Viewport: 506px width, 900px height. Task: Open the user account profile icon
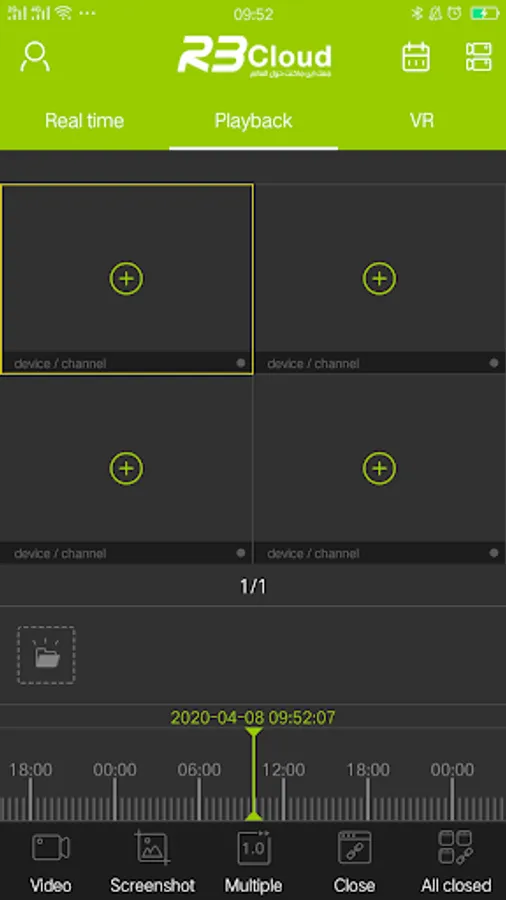35,57
